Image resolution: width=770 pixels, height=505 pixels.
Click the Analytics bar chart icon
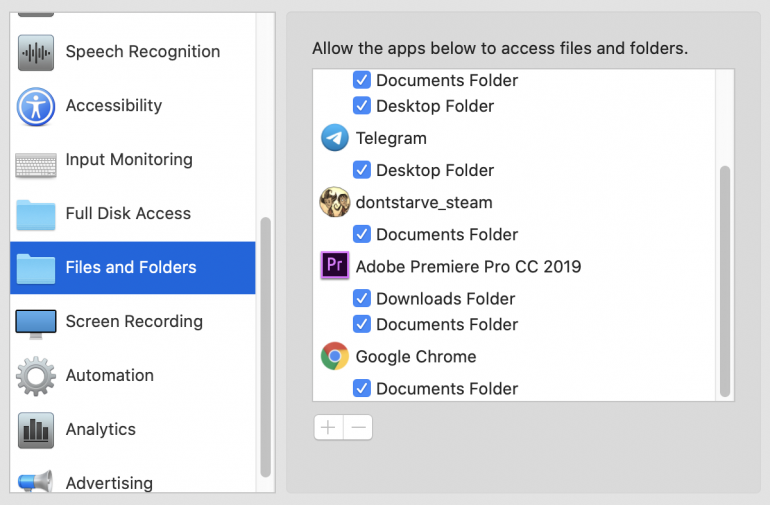click(36, 430)
